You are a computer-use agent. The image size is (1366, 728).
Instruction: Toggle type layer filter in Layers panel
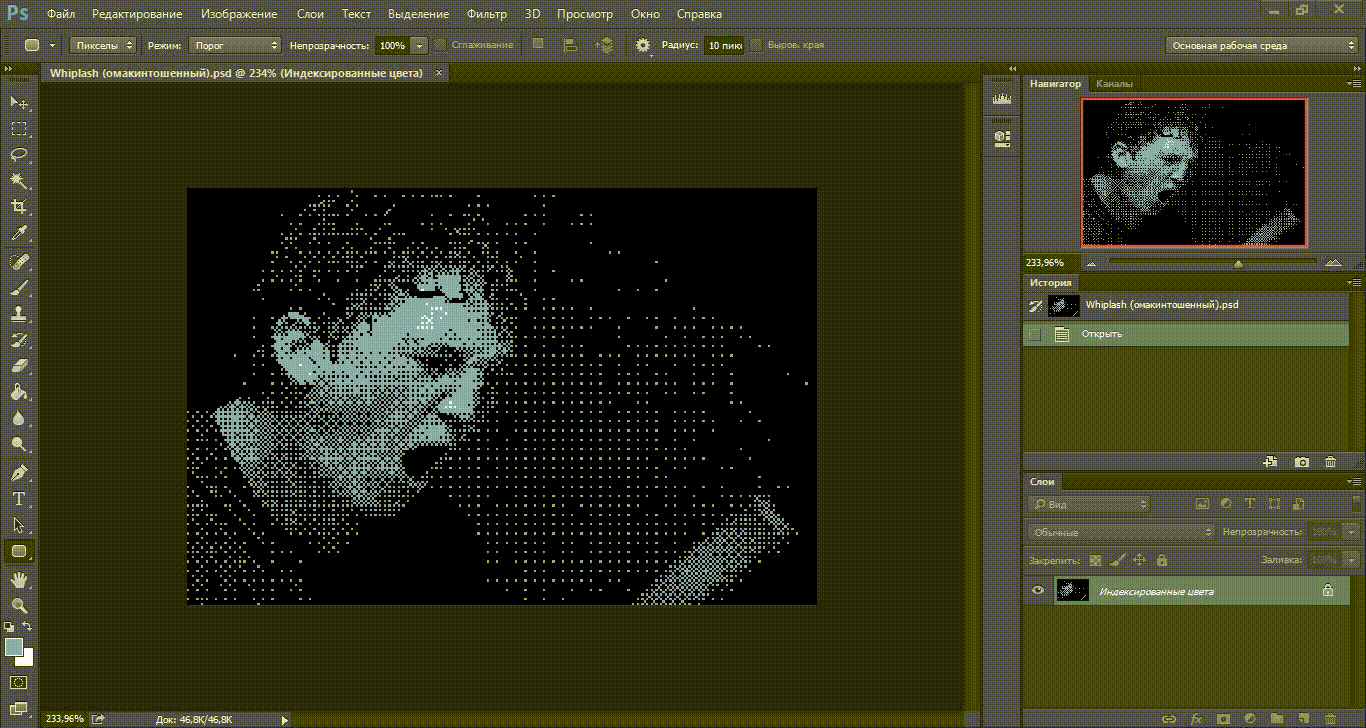pyautogui.click(x=1250, y=504)
